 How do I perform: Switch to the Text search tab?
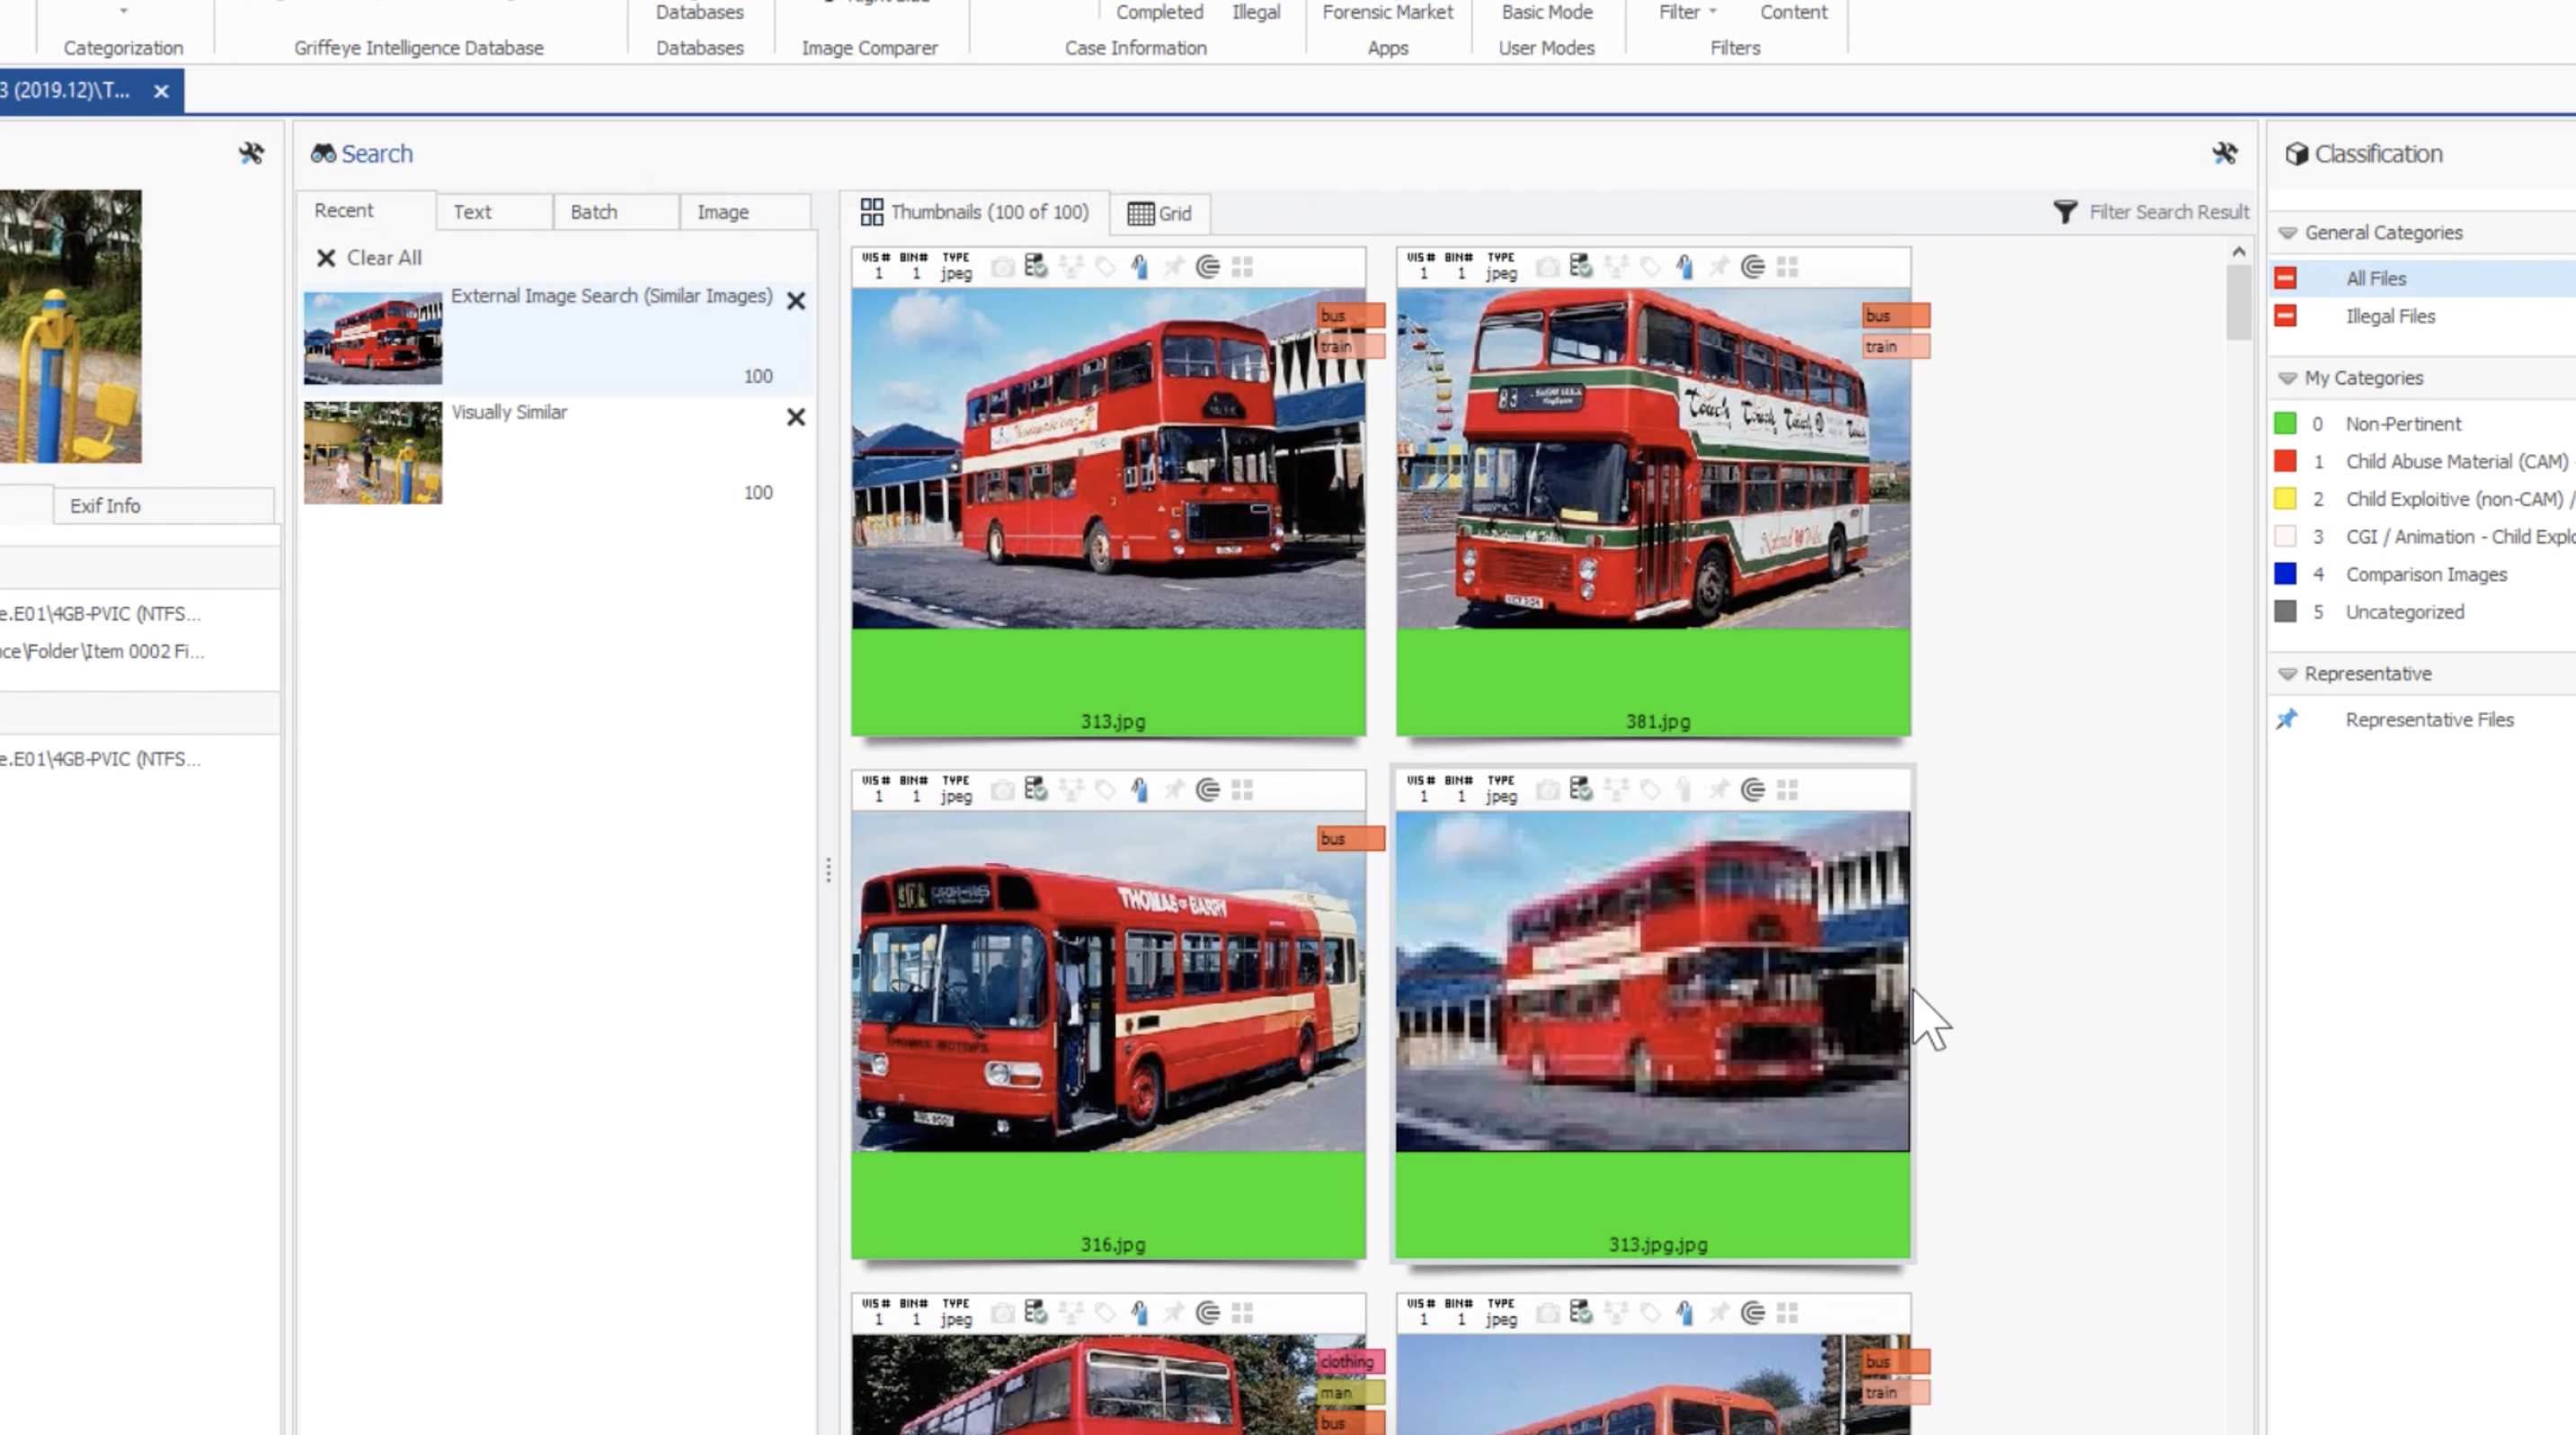tap(494, 212)
